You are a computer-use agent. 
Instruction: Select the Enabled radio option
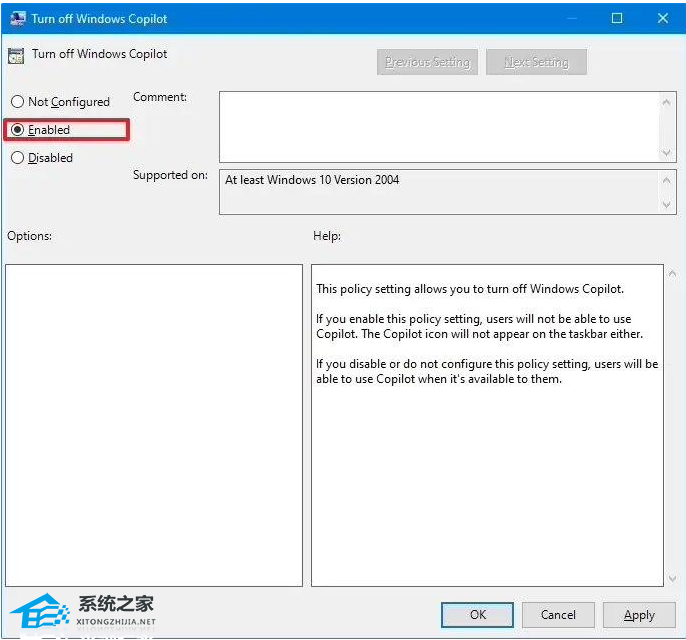tap(40, 130)
